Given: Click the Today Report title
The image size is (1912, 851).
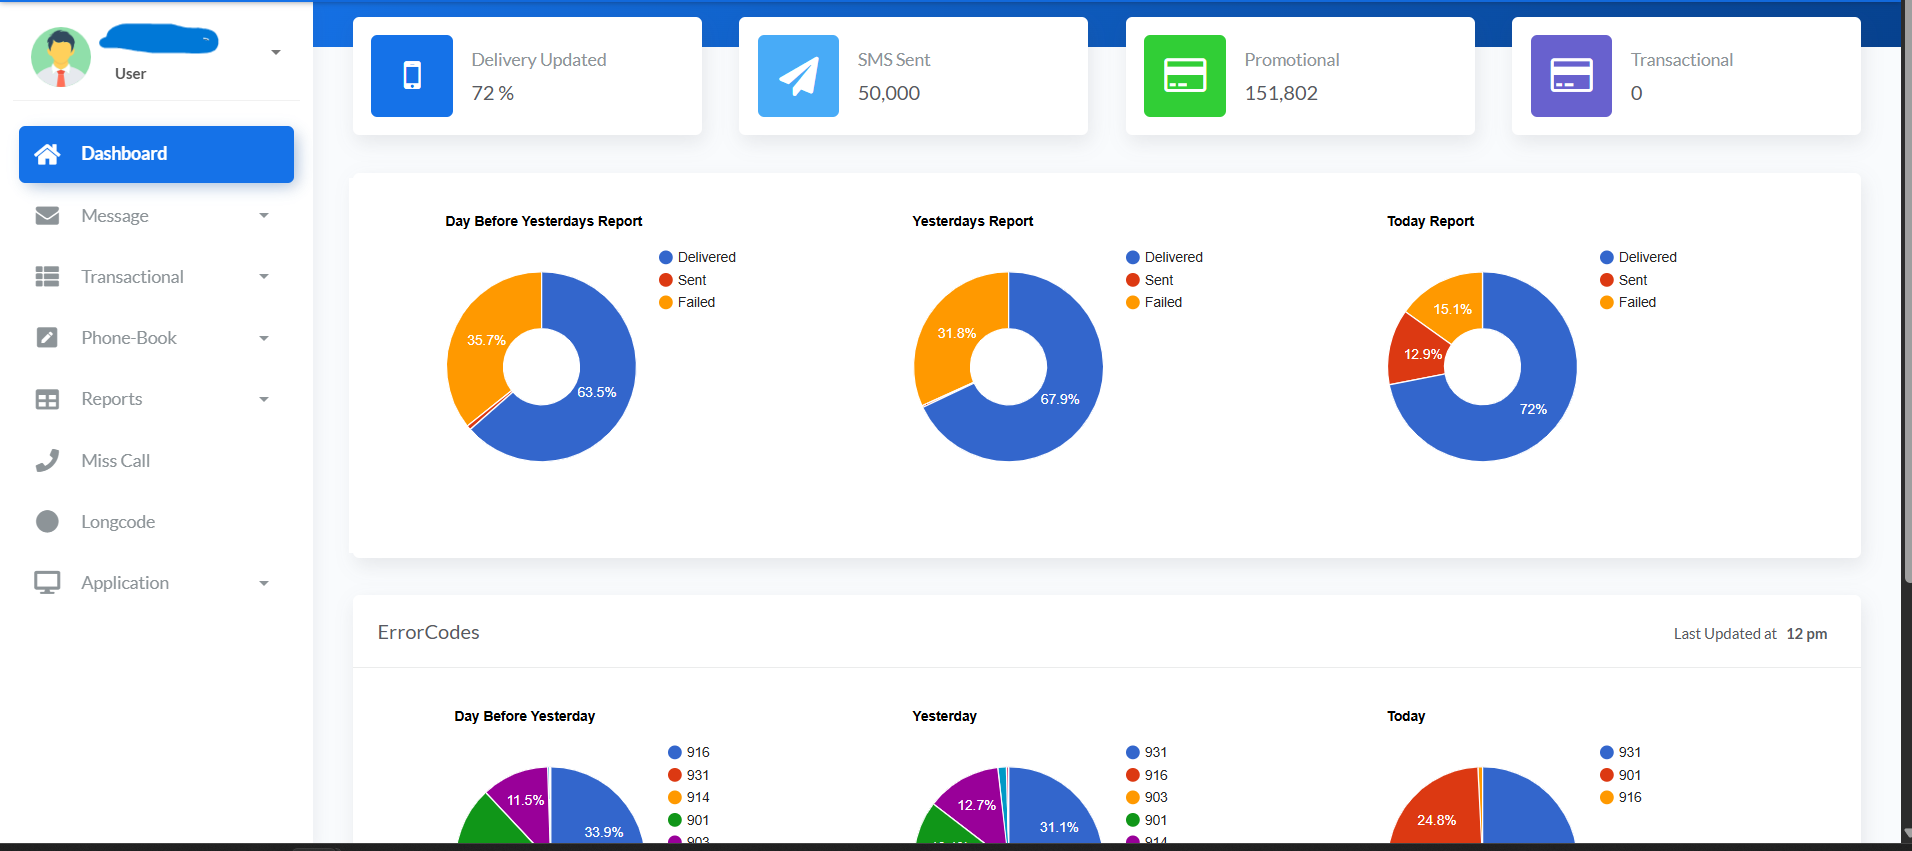Looking at the screenshot, I should click(x=1430, y=221).
